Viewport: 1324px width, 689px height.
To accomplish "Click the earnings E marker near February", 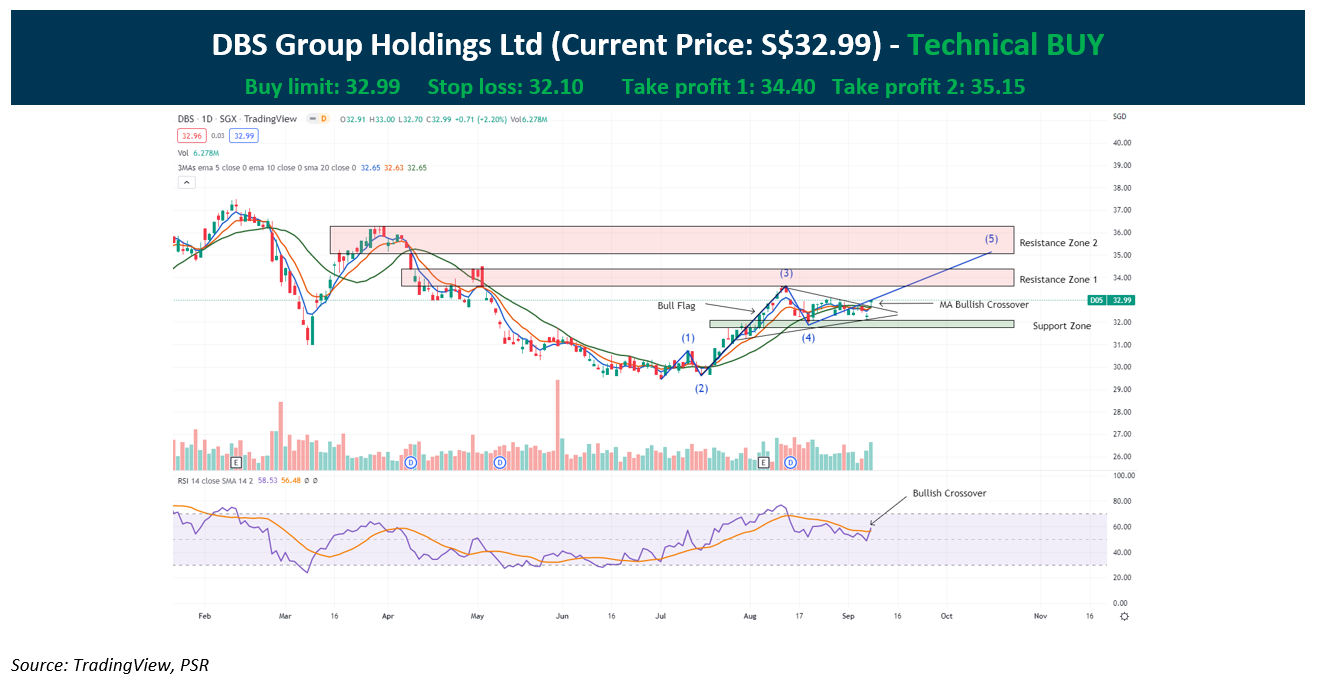I will [x=236, y=463].
